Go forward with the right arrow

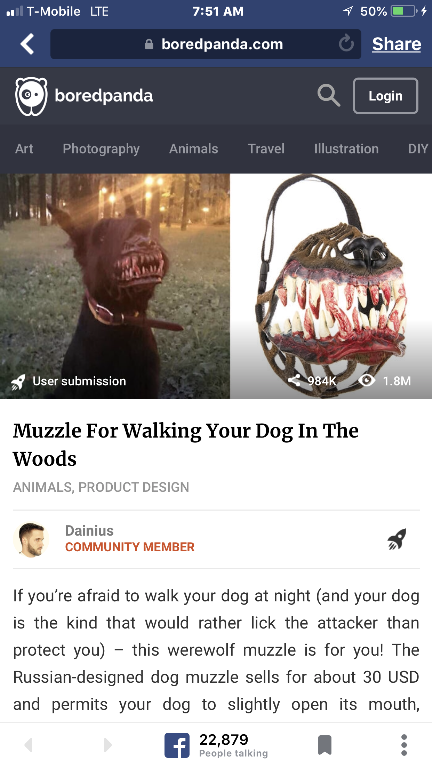(x=108, y=745)
